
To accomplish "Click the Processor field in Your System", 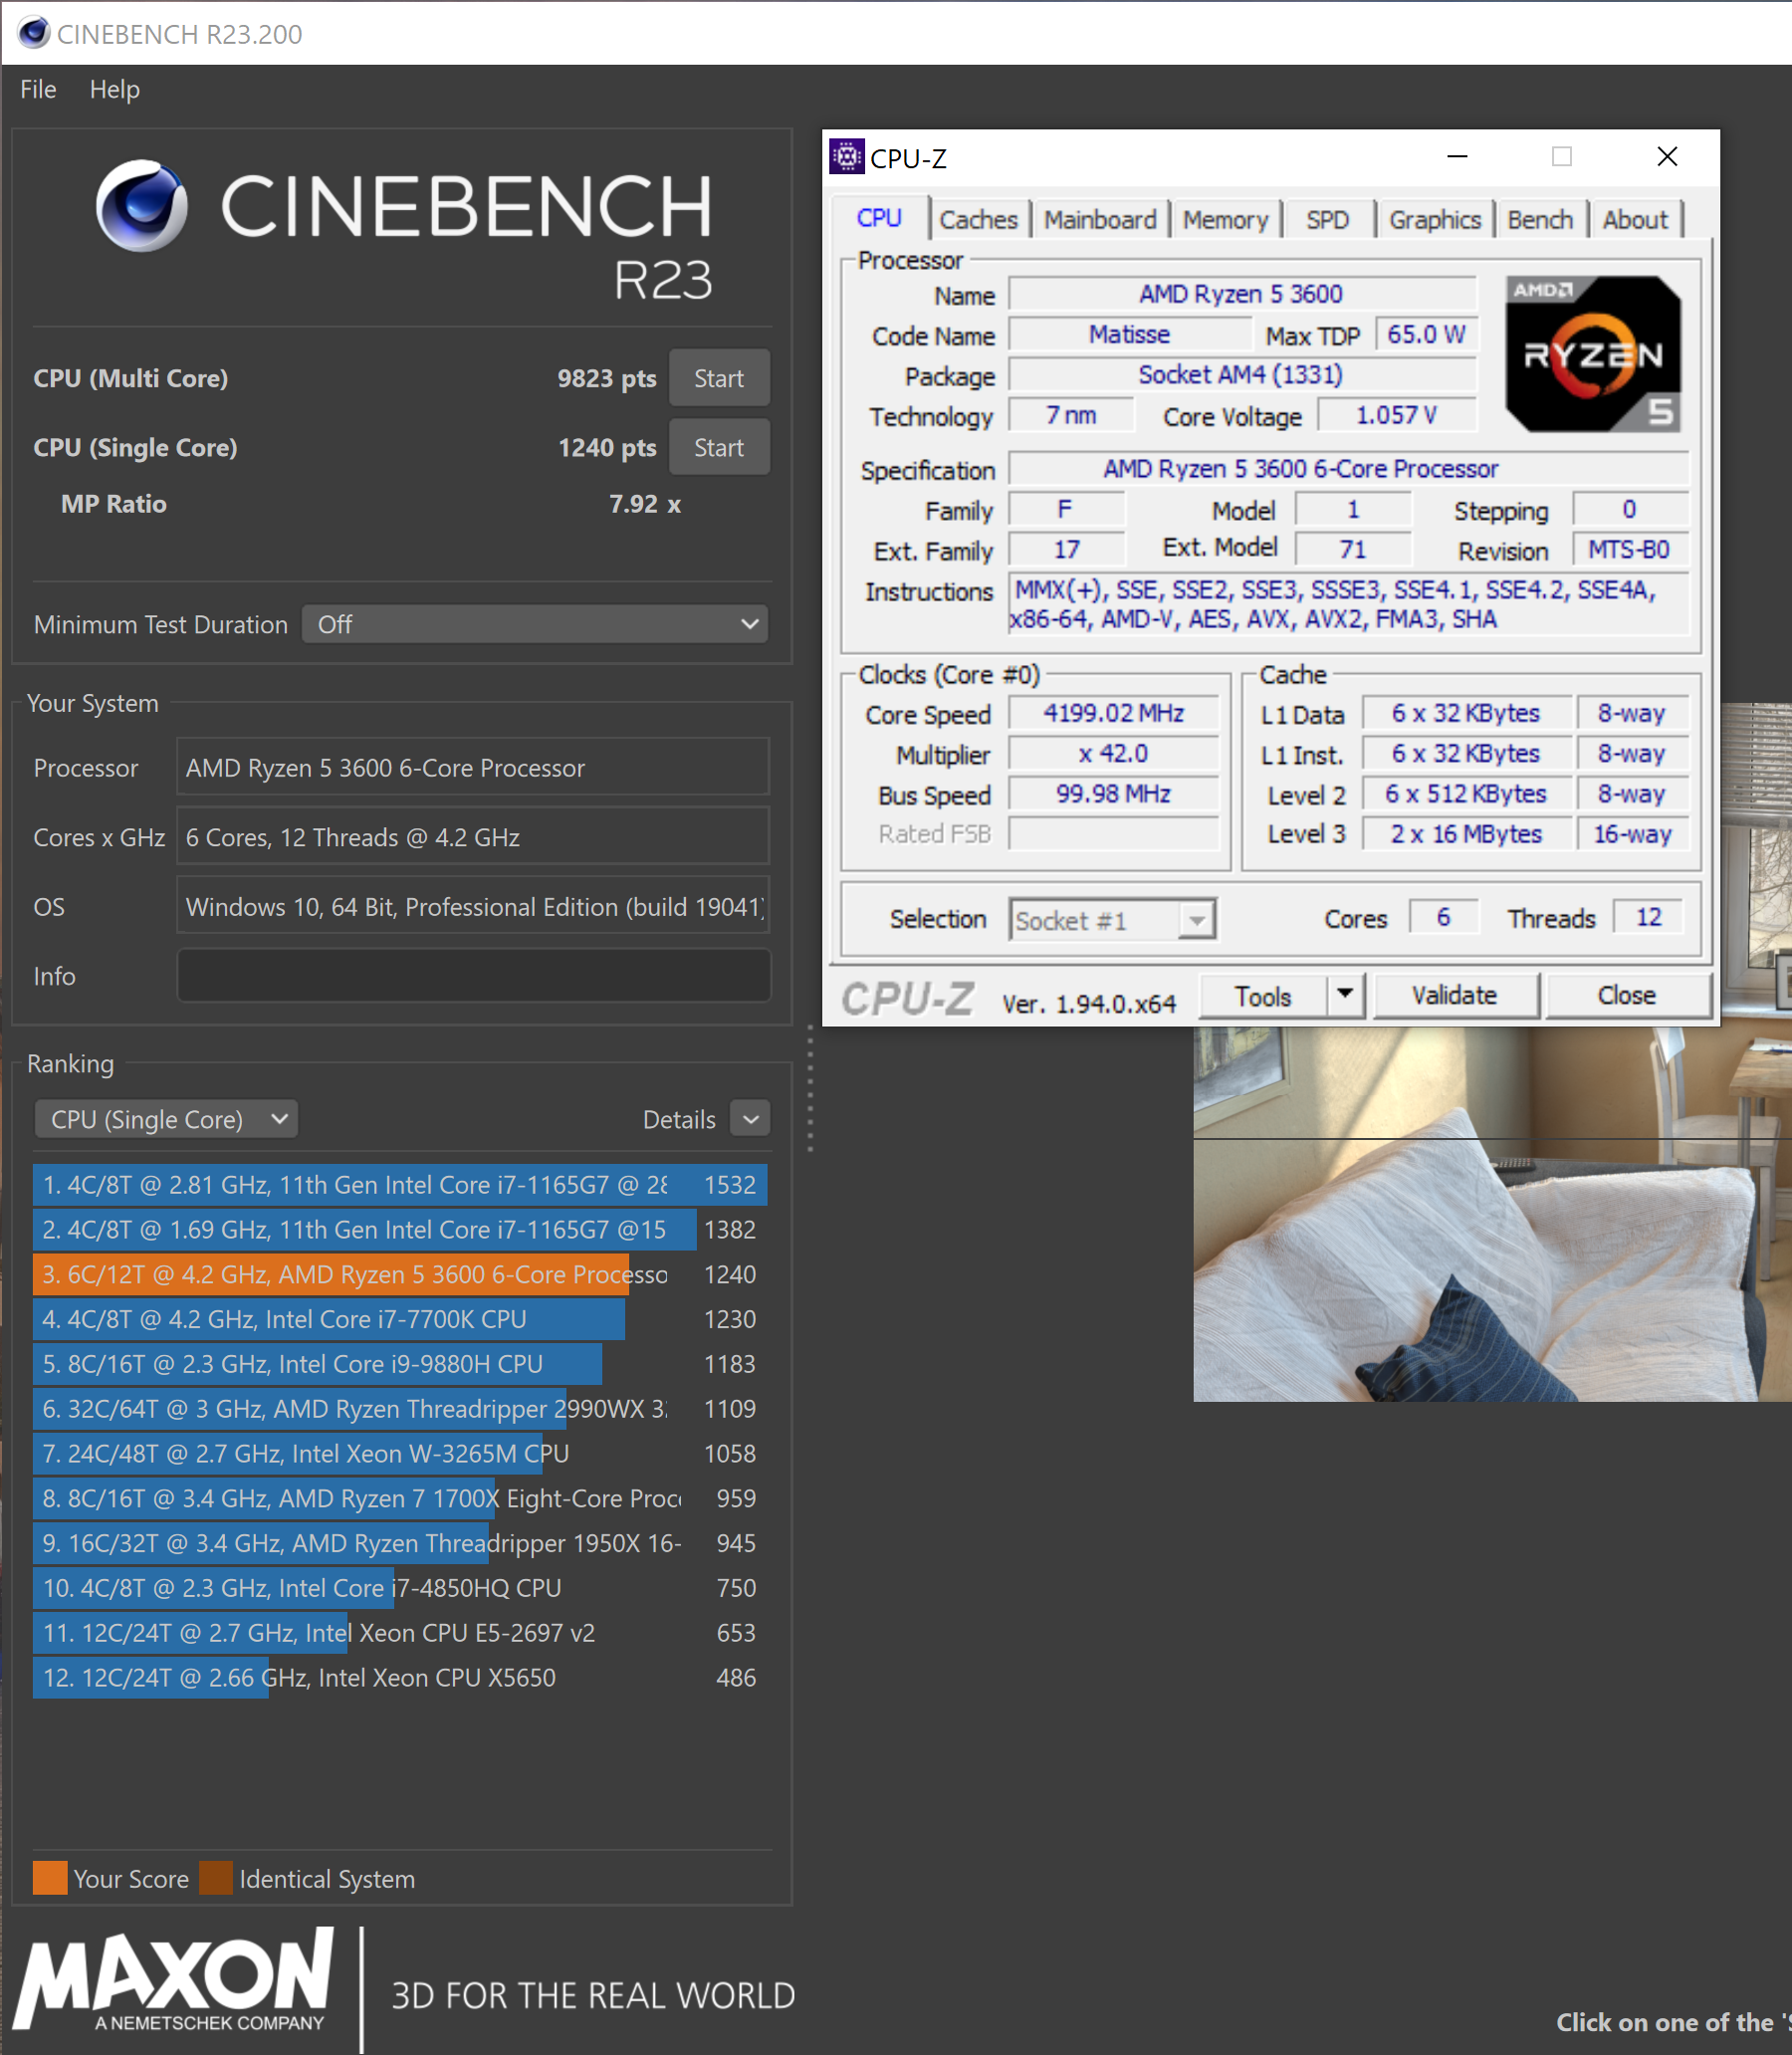I will click(473, 767).
